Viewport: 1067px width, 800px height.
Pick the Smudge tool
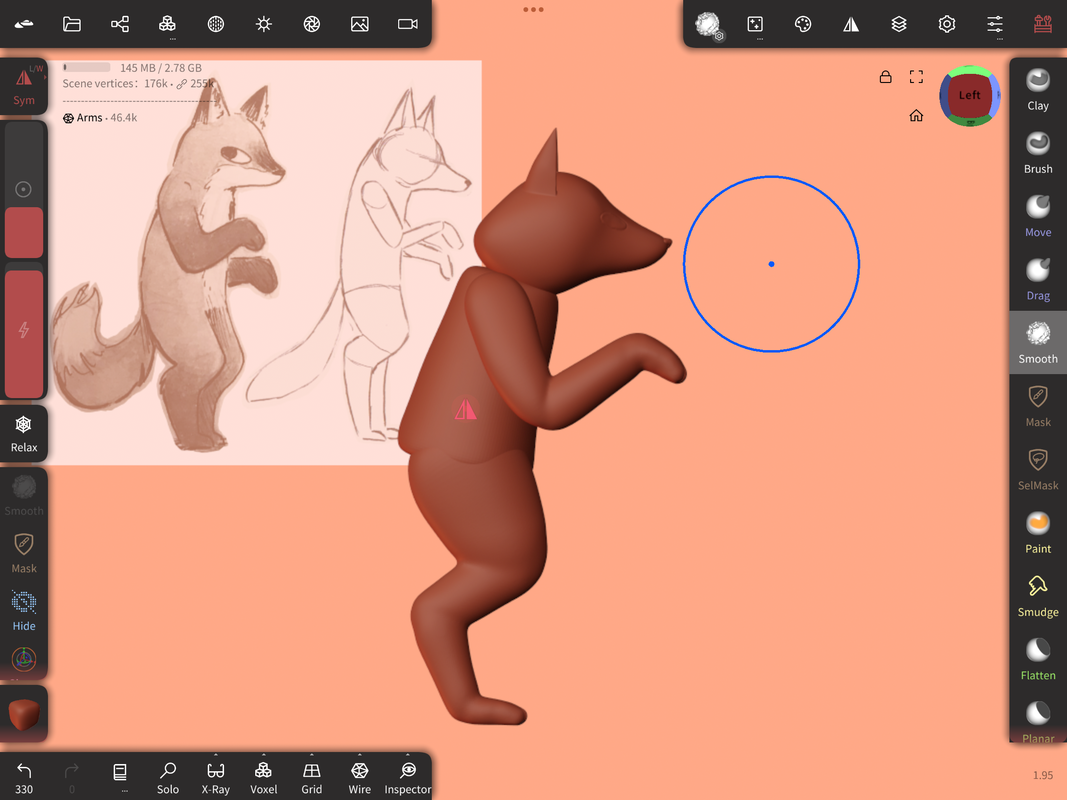click(x=1038, y=595)
